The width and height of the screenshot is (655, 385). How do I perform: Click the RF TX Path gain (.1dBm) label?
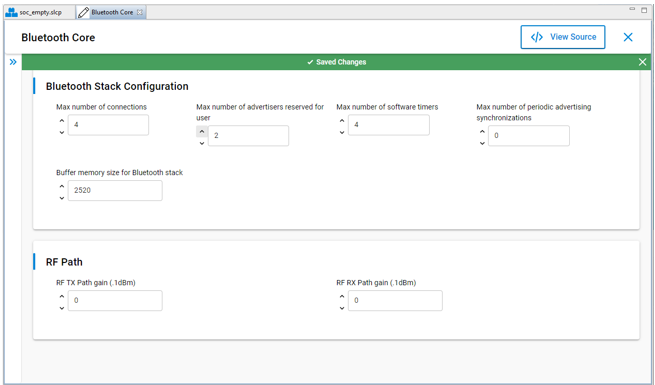[x=96, y=283]
